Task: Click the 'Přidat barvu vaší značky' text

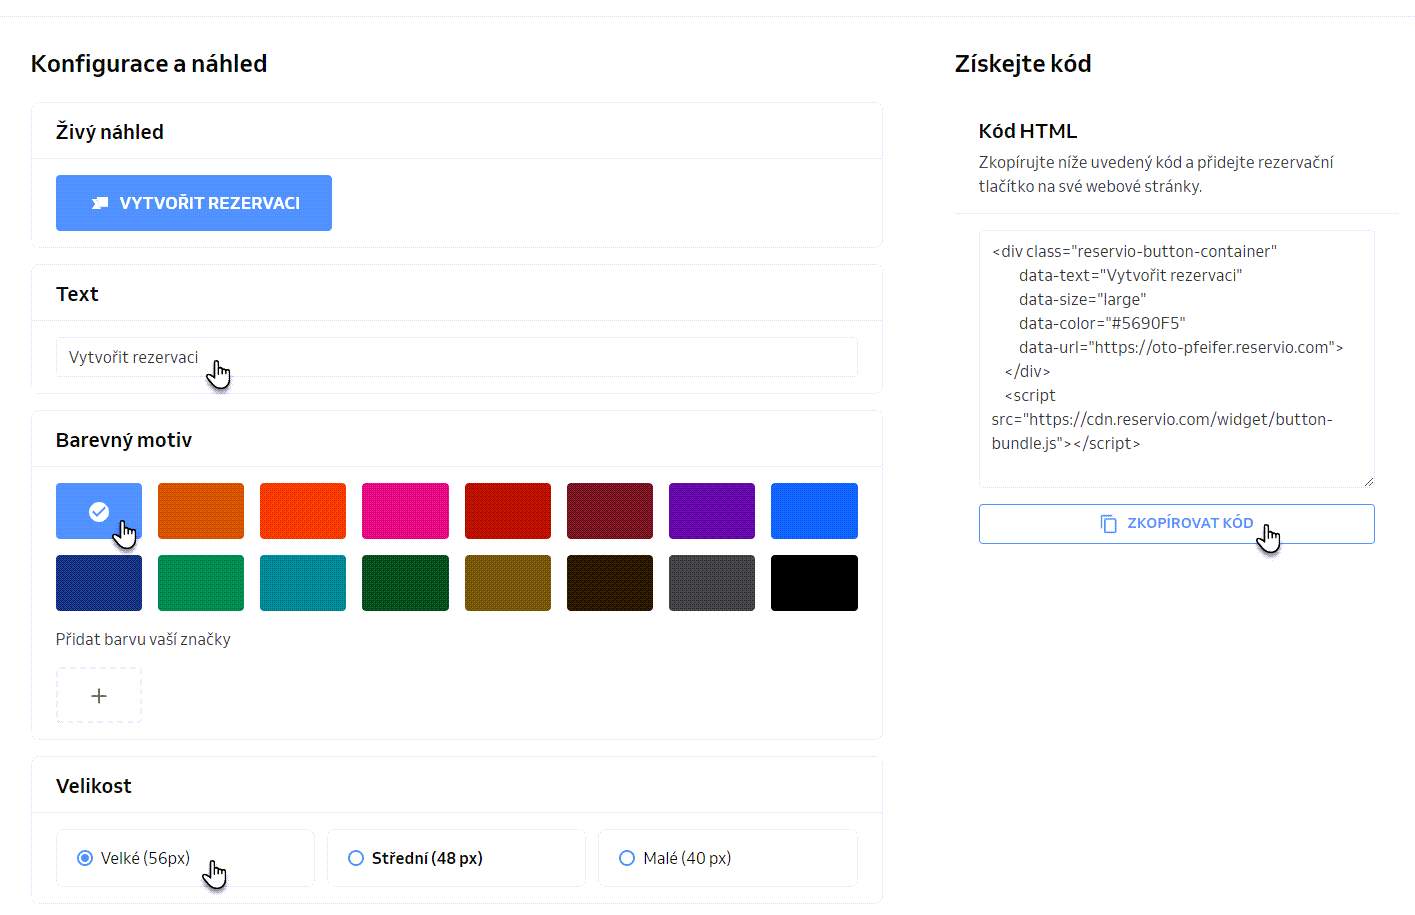Action: click(x=143, y=639)
